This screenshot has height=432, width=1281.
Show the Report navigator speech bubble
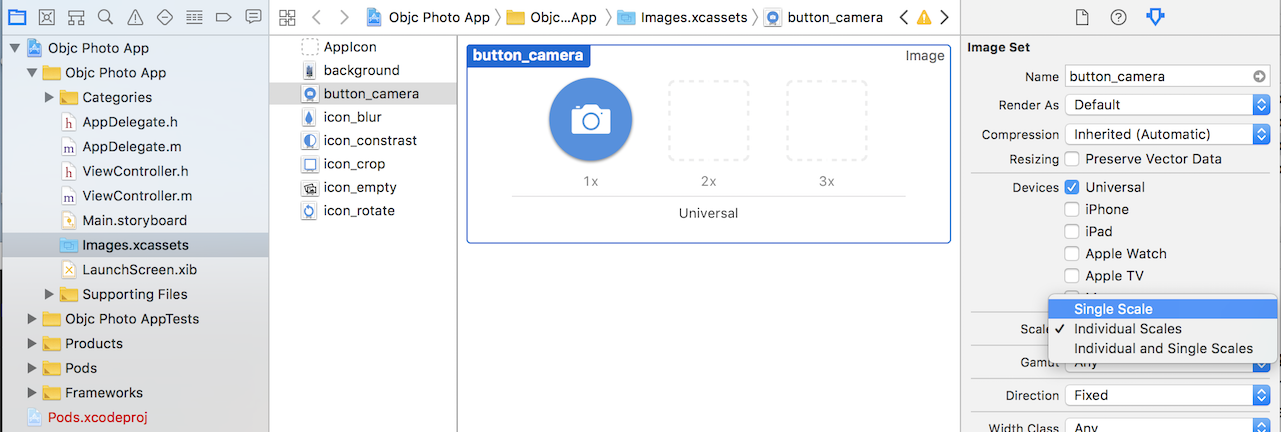tap(254, 17)
